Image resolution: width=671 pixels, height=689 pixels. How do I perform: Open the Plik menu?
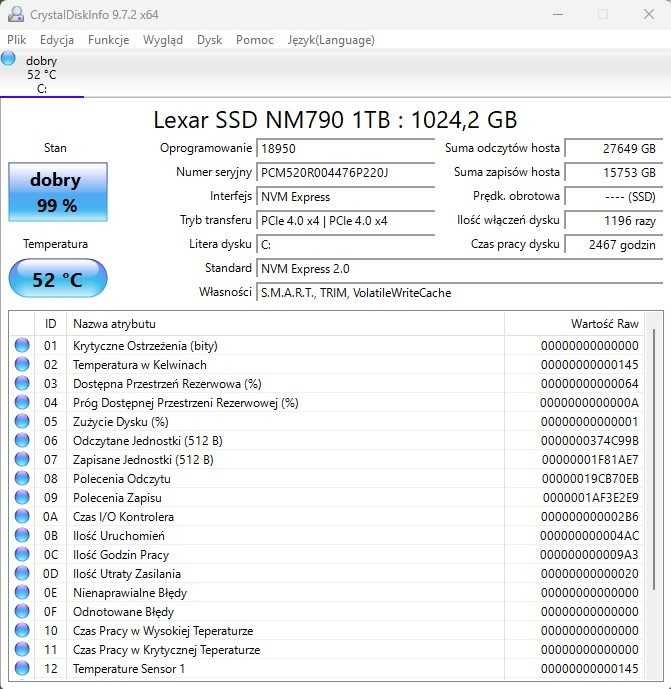click(17, 40)
